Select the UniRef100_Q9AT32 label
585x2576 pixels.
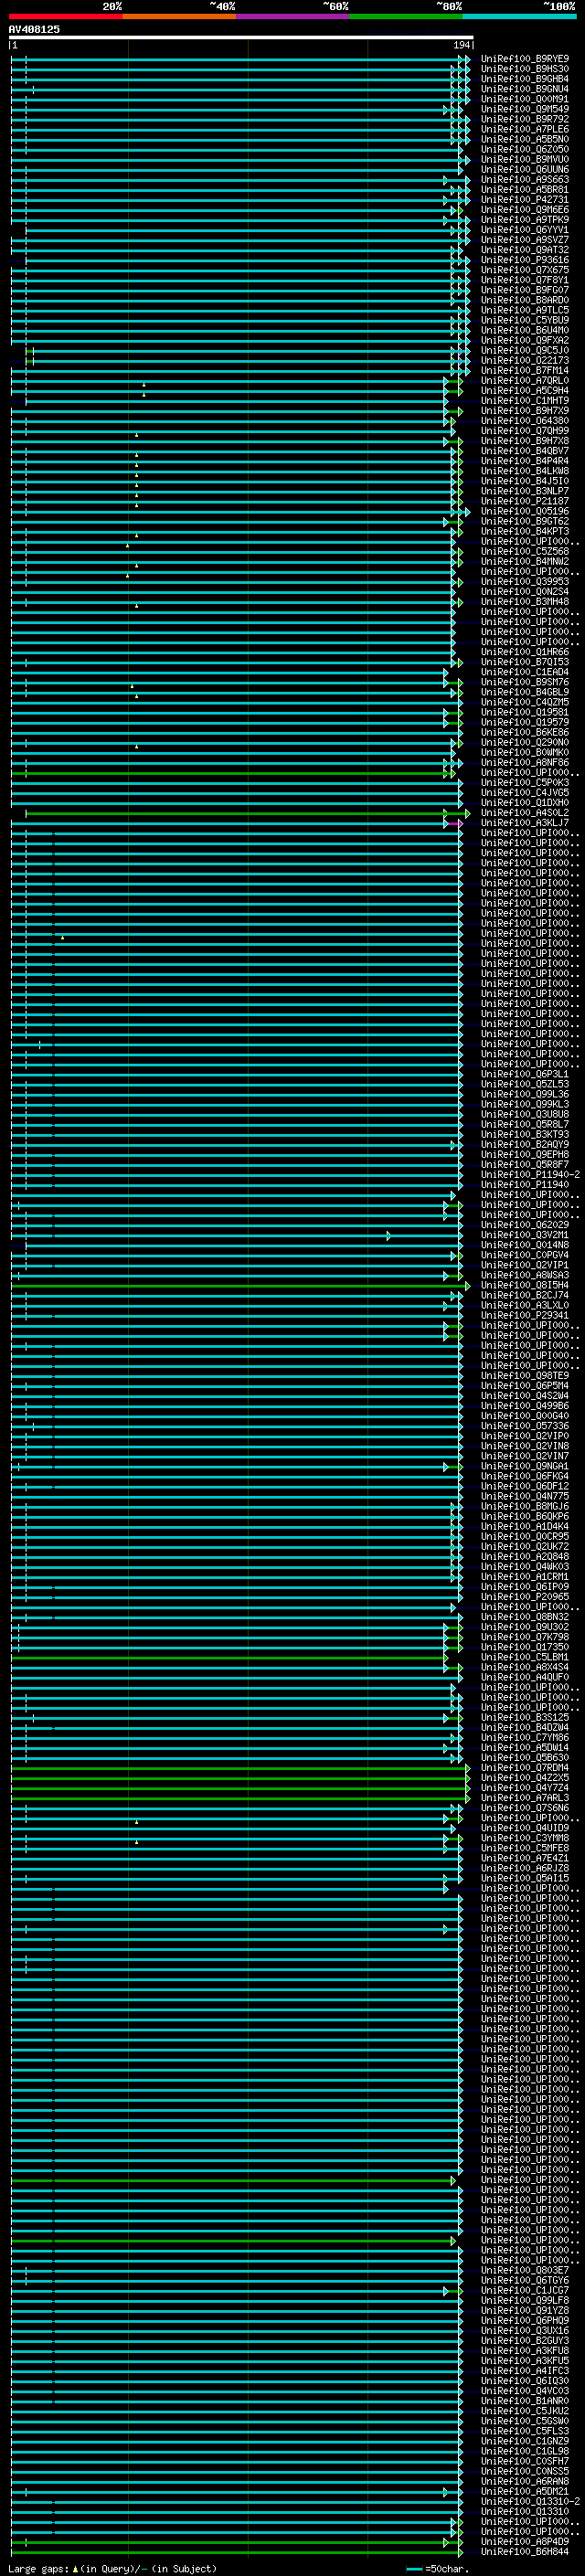point(525,250)
